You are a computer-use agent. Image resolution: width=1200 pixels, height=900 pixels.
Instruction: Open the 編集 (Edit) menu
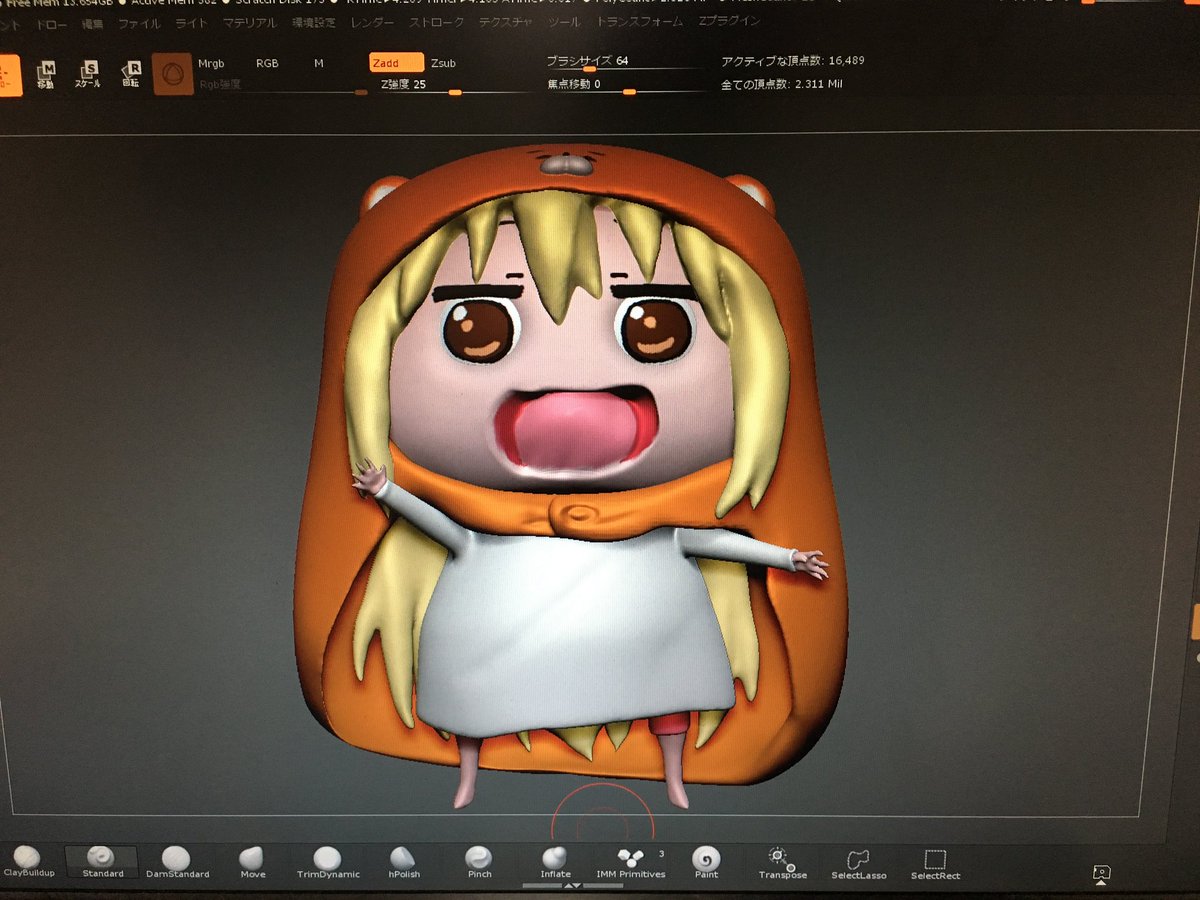(91, 22)
